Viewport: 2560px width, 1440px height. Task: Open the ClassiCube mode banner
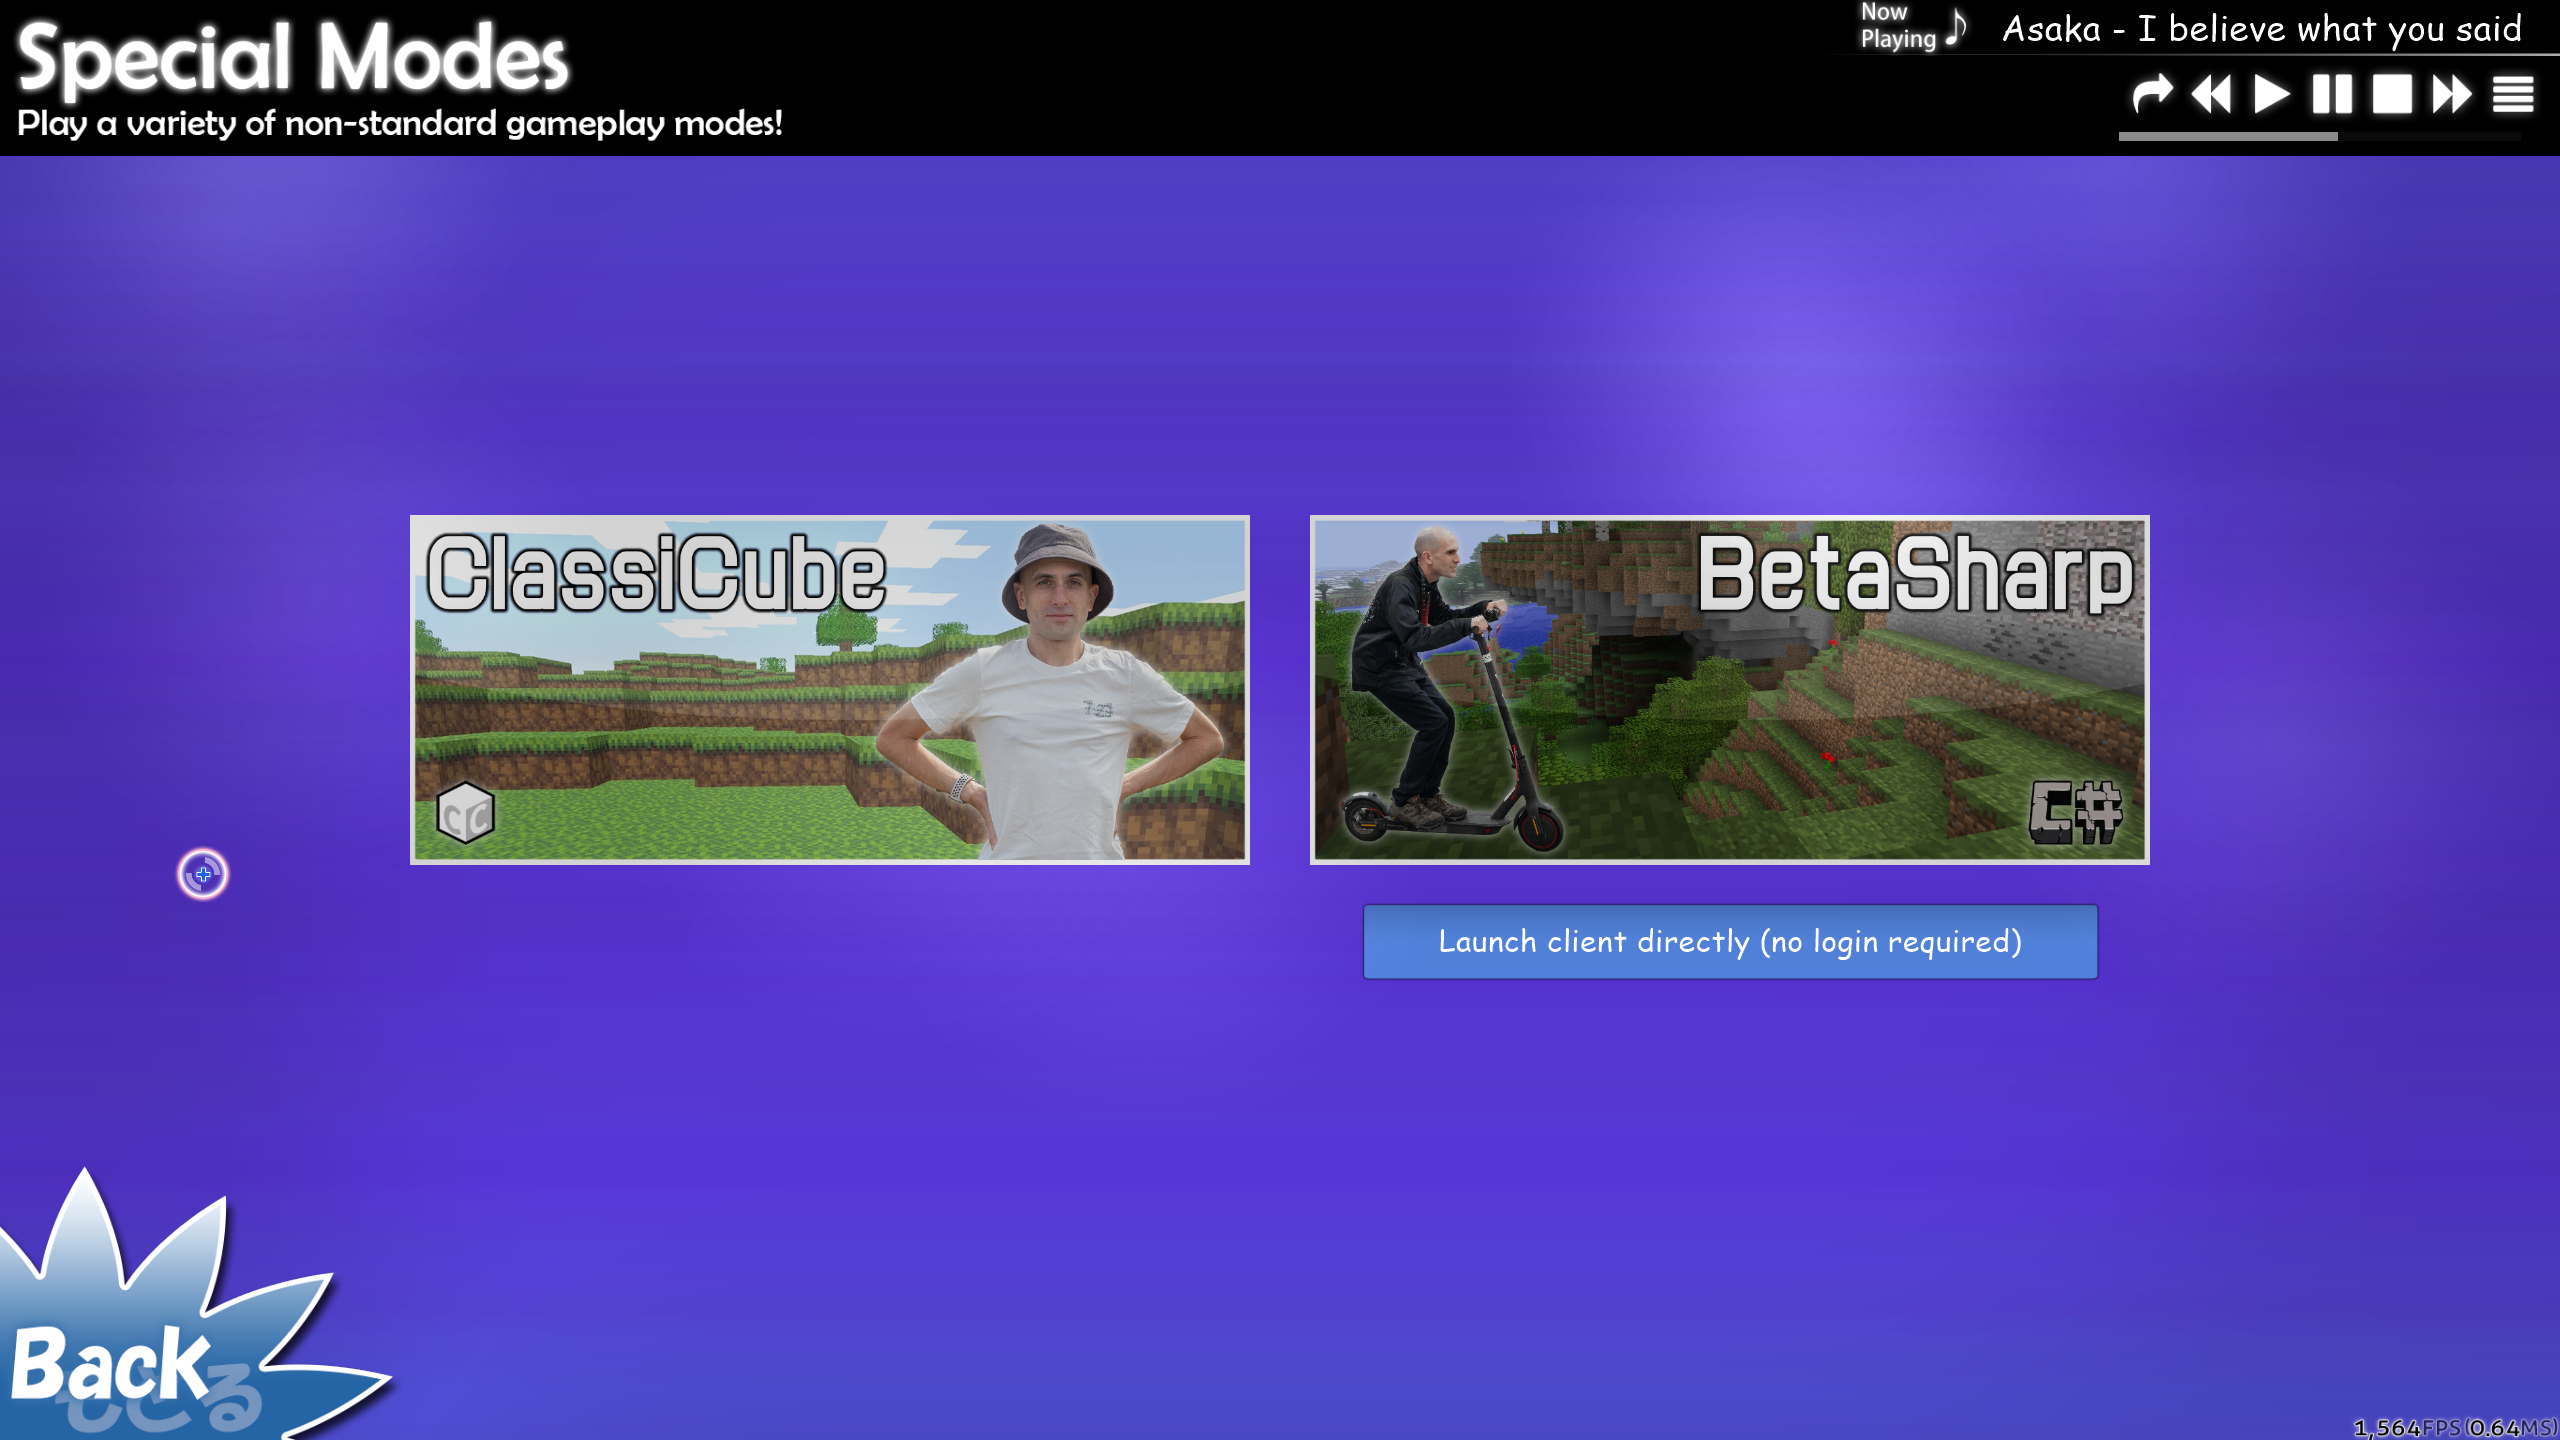tap(830, 689)
